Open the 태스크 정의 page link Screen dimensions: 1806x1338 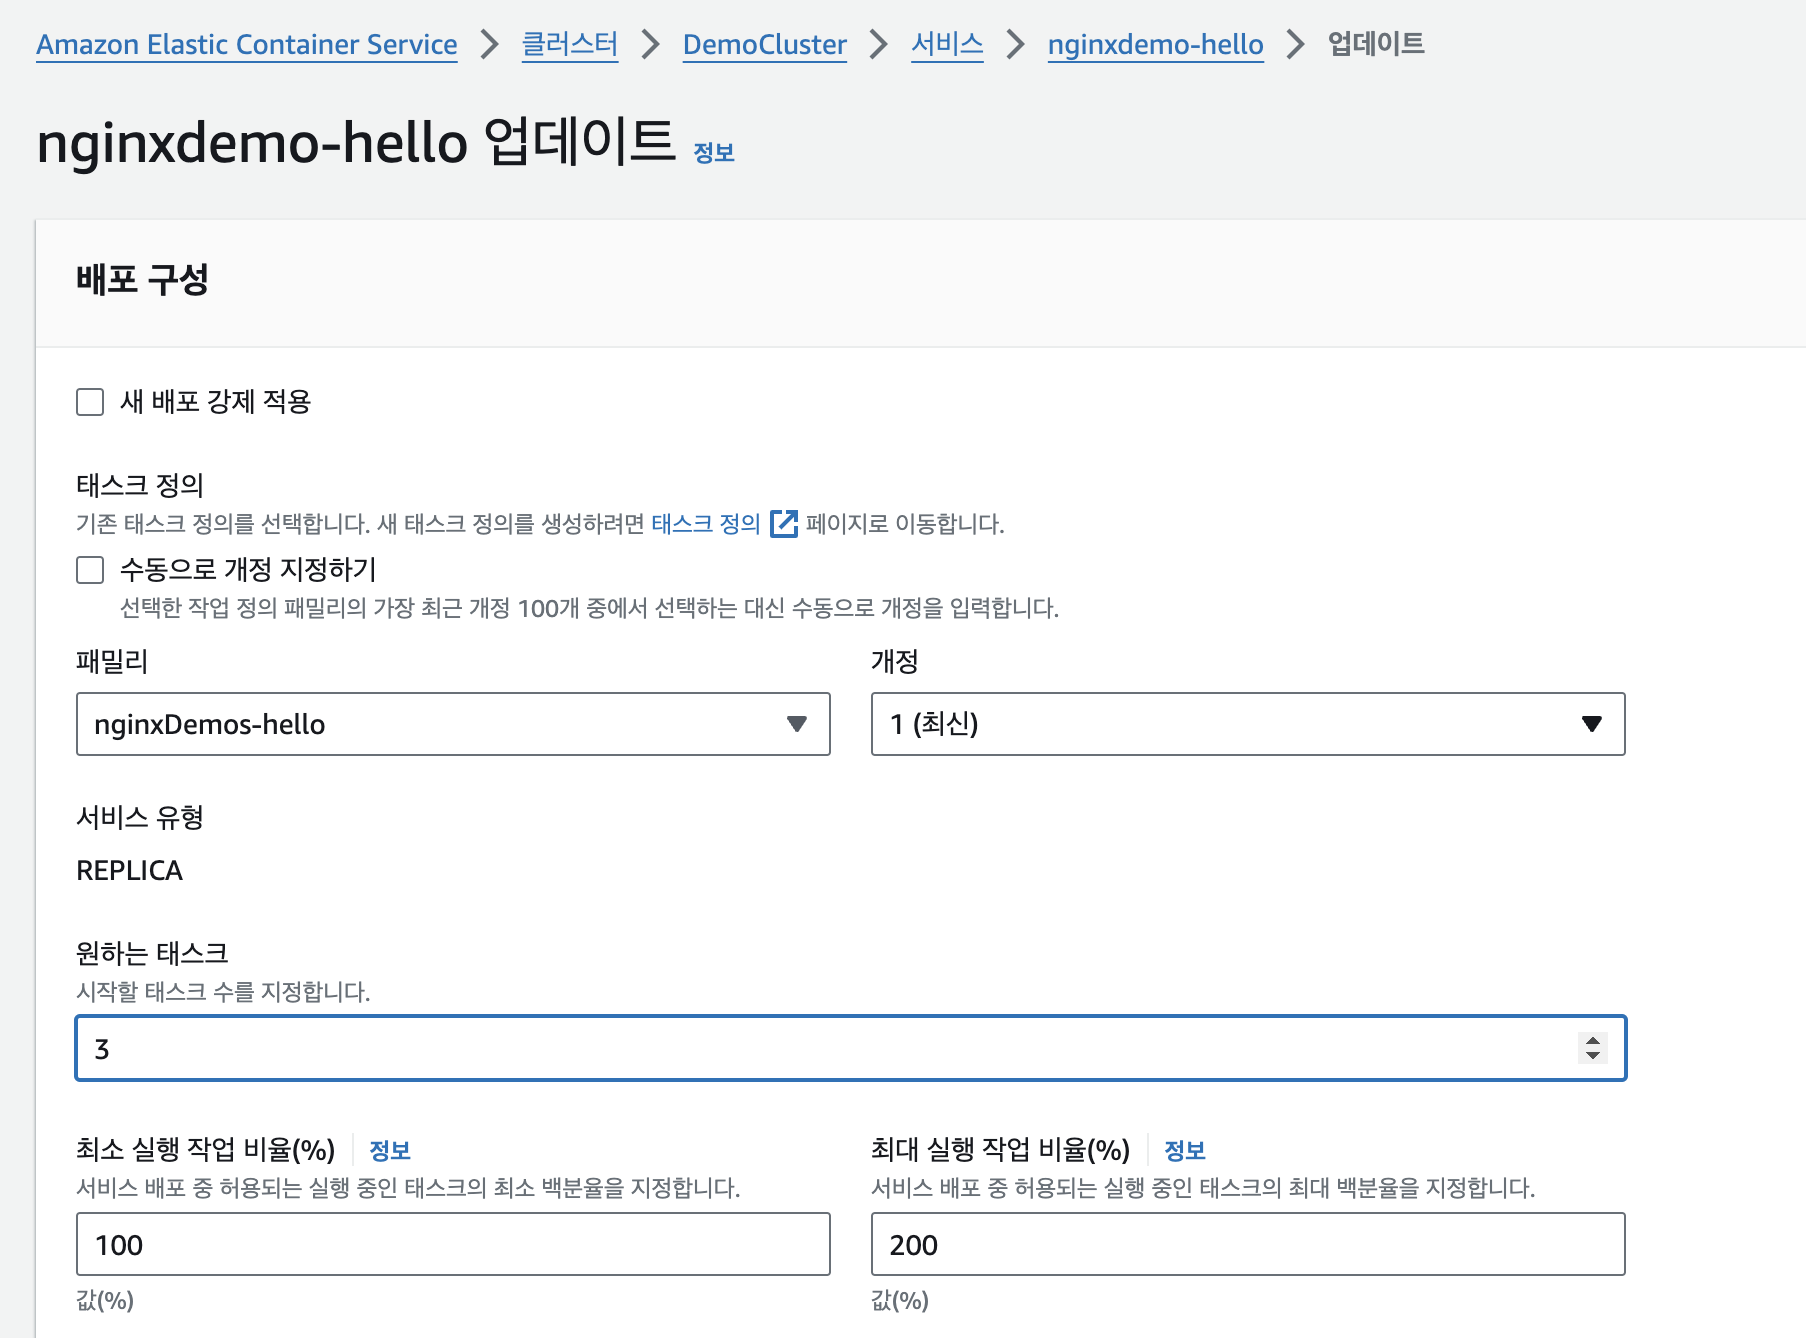pyautogui.click(x=705, y=524)
